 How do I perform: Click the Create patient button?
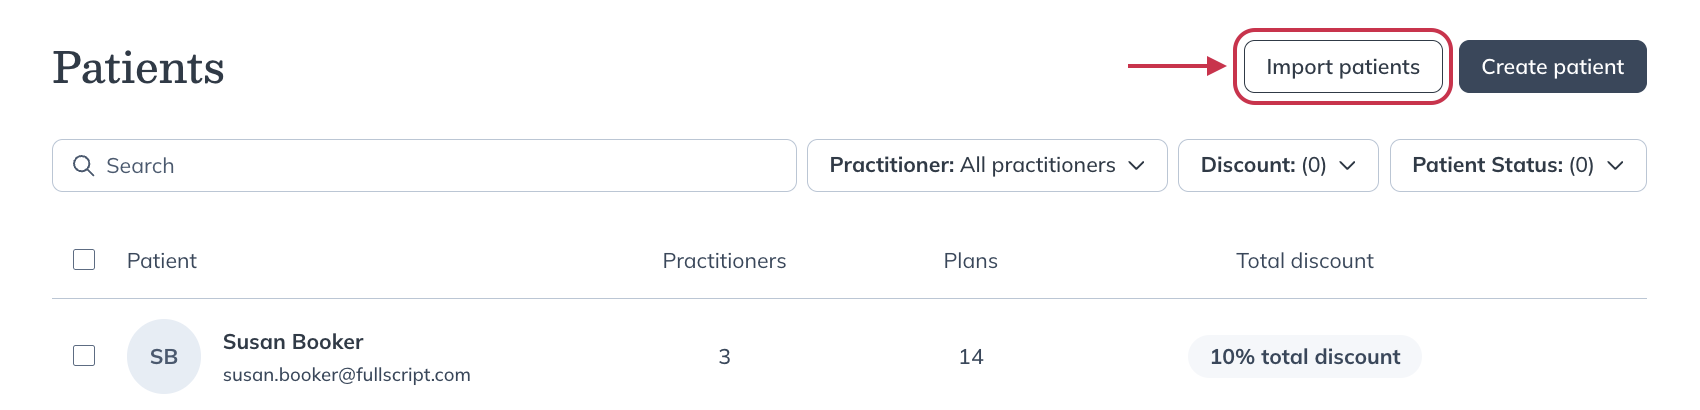[1553, 67]
